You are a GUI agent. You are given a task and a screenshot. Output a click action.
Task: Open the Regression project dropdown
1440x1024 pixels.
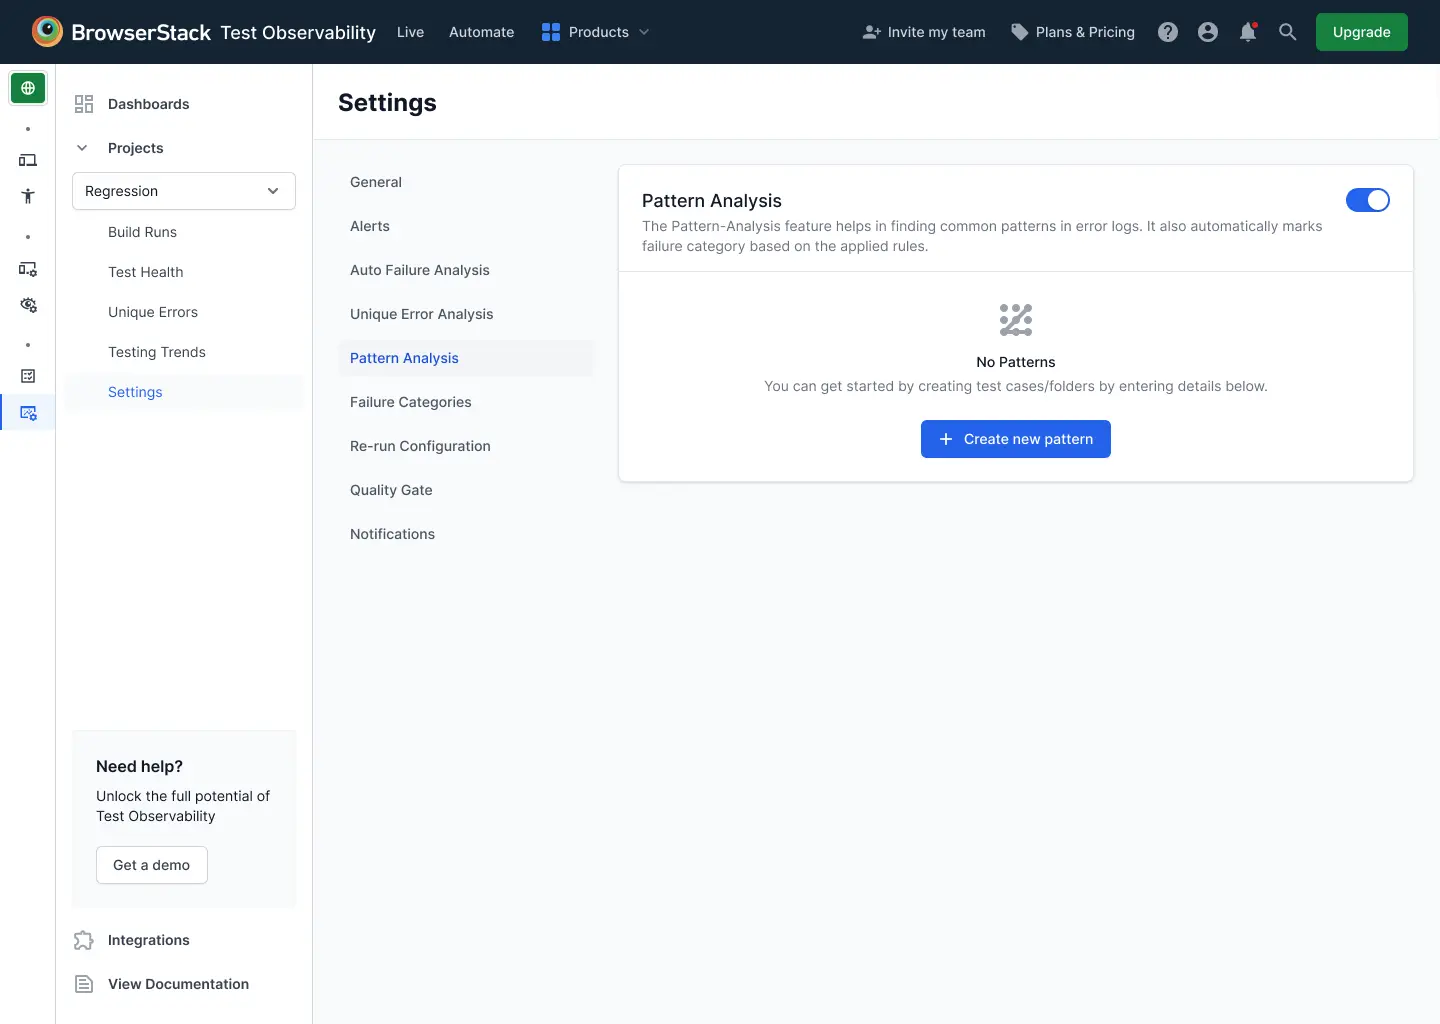184,191
